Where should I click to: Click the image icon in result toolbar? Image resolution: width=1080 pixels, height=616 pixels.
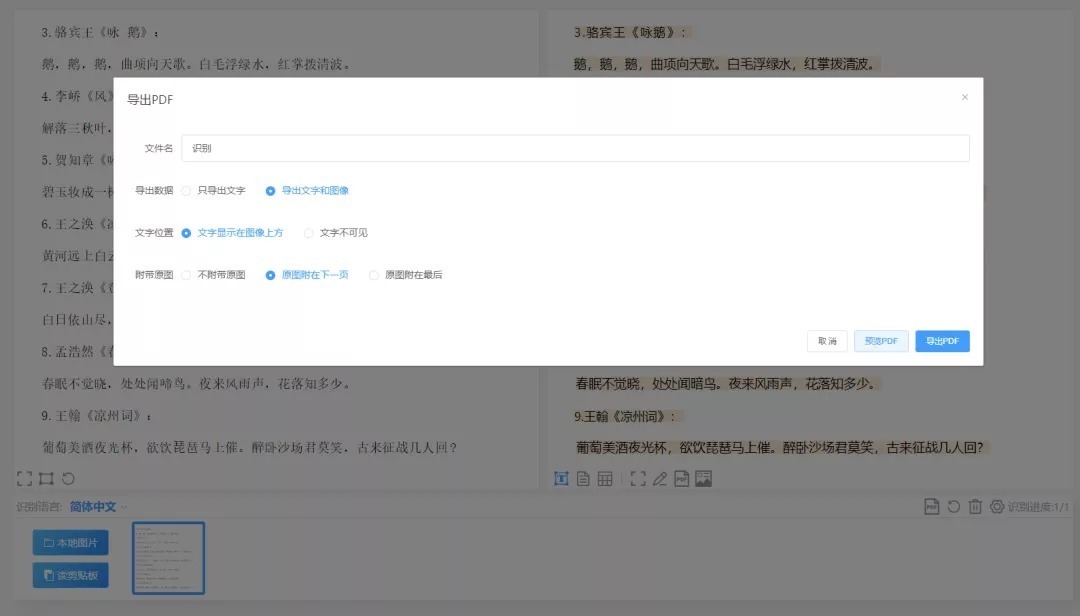(x=704, y=479)
